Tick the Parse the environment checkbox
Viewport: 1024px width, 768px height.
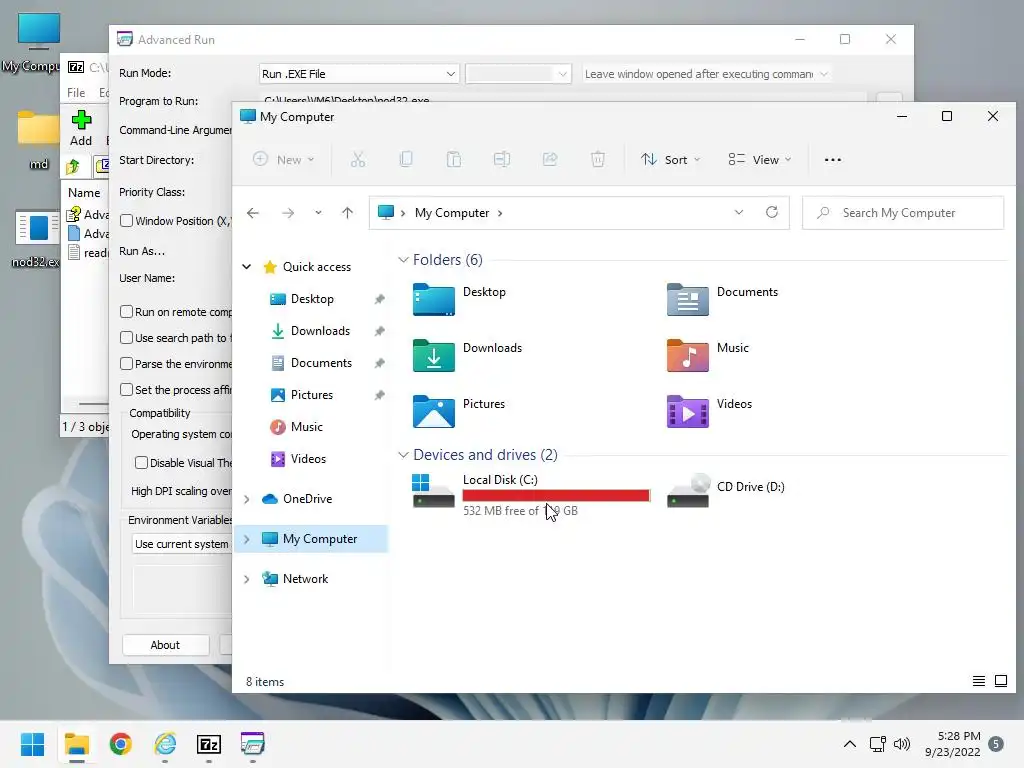coord(127,364)
